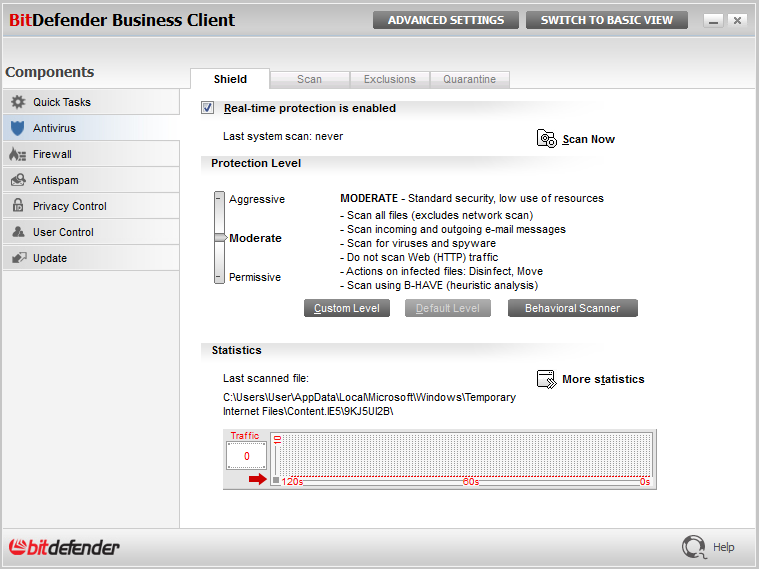Screen dimensions: 759x569
Task: Open the Quarantine tab
Action: click(470, 79)
